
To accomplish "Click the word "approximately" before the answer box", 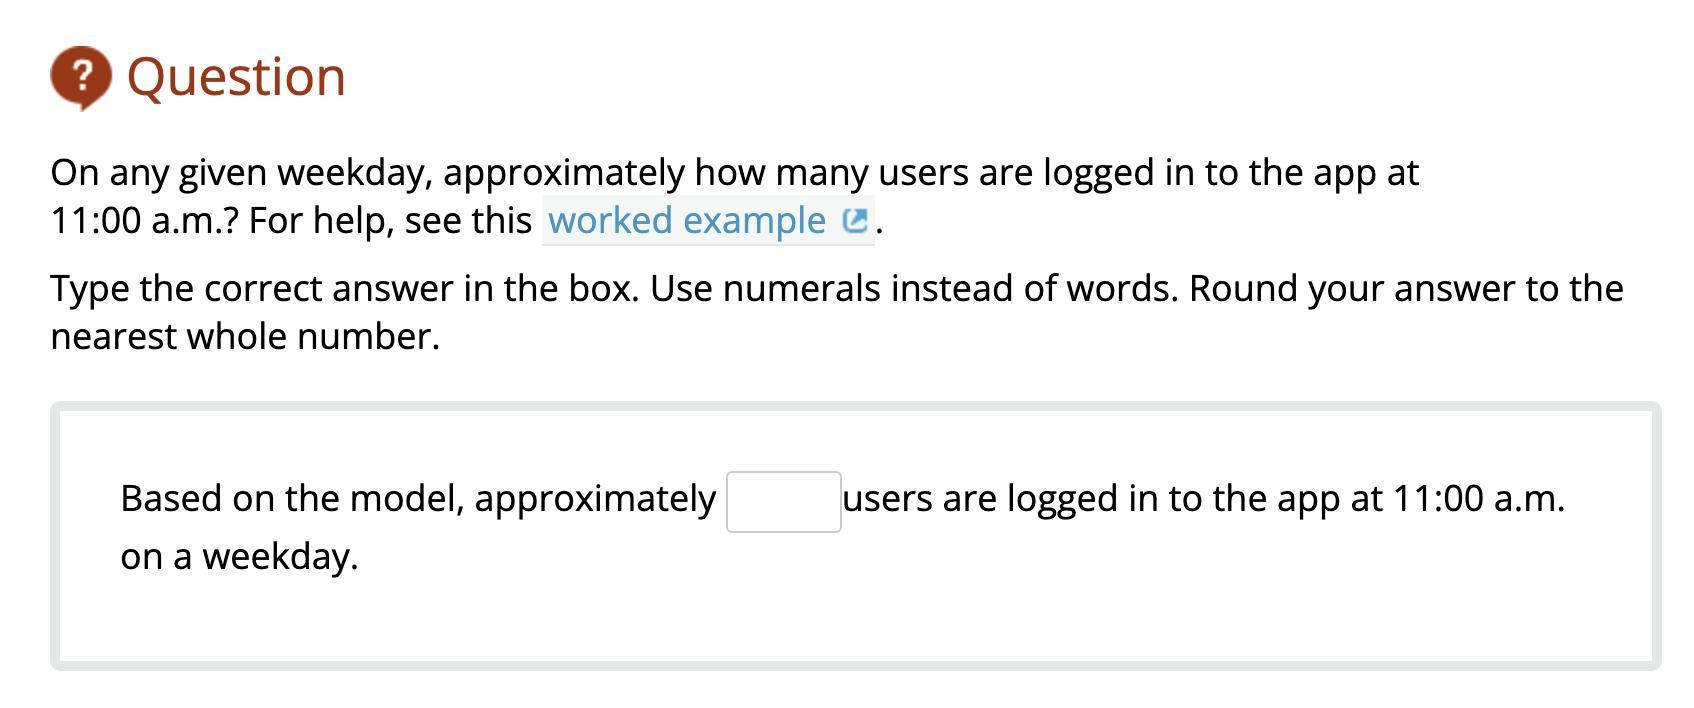I will pyautogui.click(x=595, y=499).
